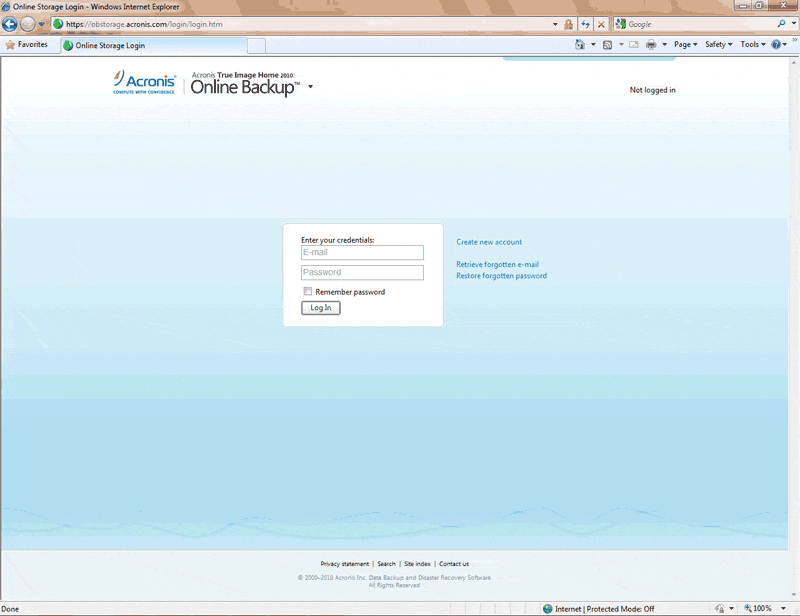800x616 pixels.
Task: Open a new tab with the blank tab button
Action: [x=256, y=46]
